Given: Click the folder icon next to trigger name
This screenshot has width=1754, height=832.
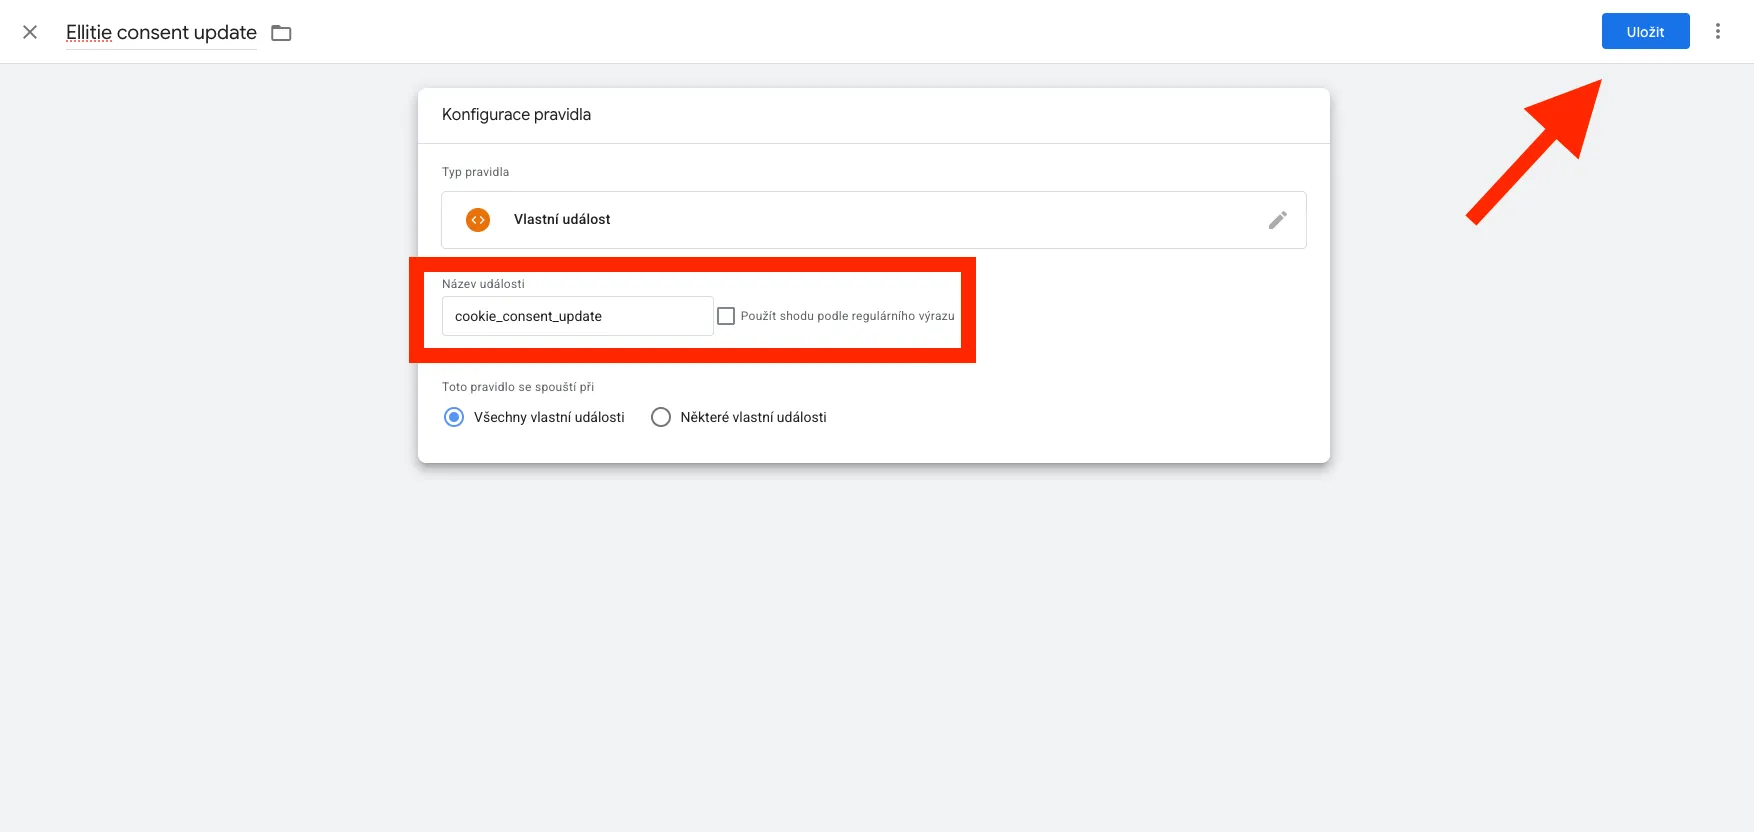Looking at the screenshot, I should [281, 33].
